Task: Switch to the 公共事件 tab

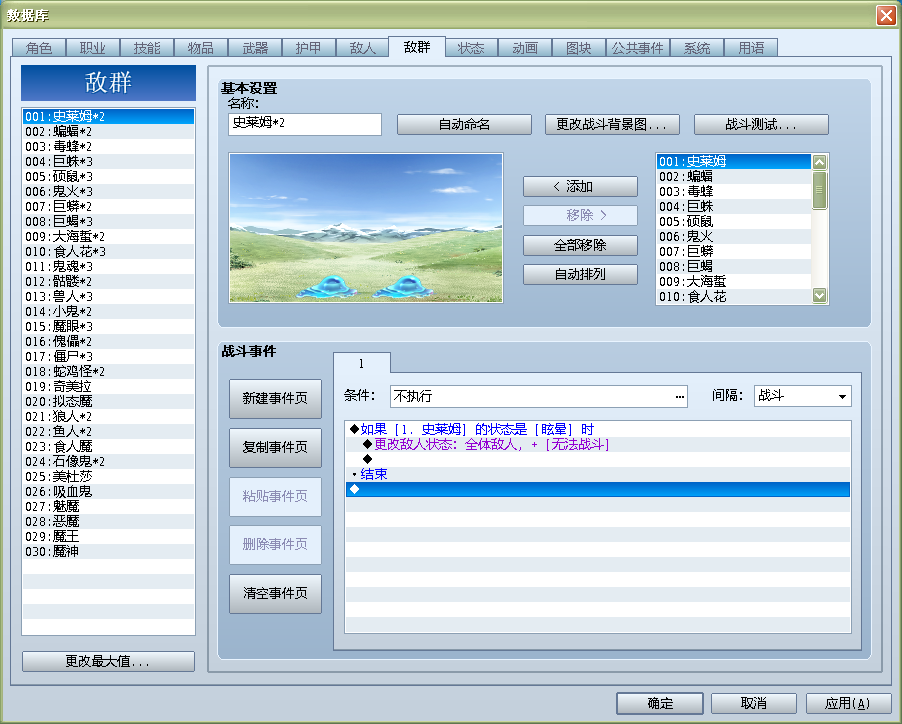Action: 637,48
